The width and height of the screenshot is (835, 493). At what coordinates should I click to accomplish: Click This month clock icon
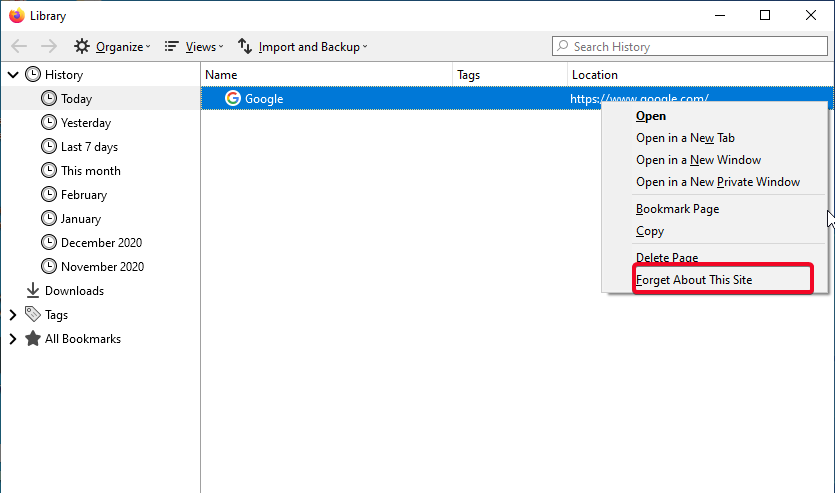[48, 170]
